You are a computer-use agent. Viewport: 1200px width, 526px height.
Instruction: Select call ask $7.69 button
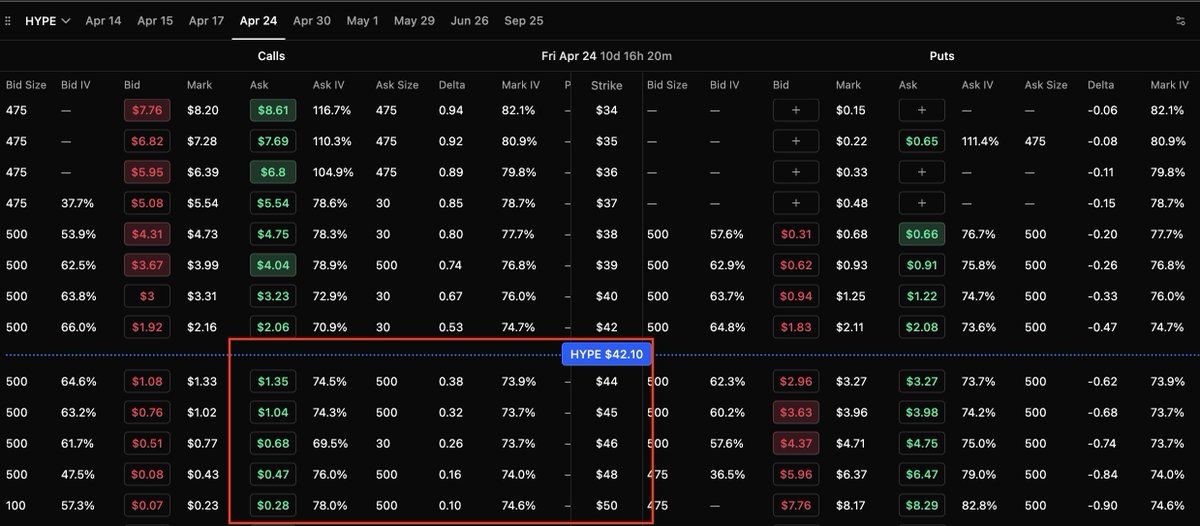pos(272,141)
